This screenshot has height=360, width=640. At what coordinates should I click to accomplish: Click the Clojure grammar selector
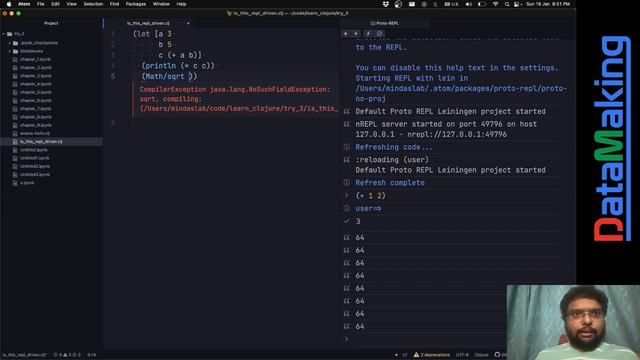coord(482,355)
